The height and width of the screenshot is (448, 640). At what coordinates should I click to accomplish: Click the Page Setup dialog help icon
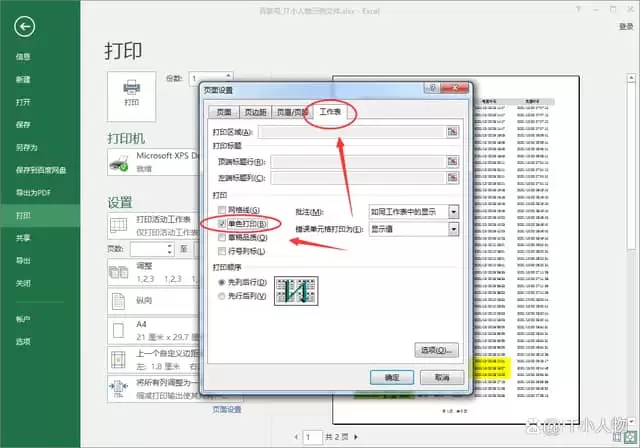tap(432, 87)
